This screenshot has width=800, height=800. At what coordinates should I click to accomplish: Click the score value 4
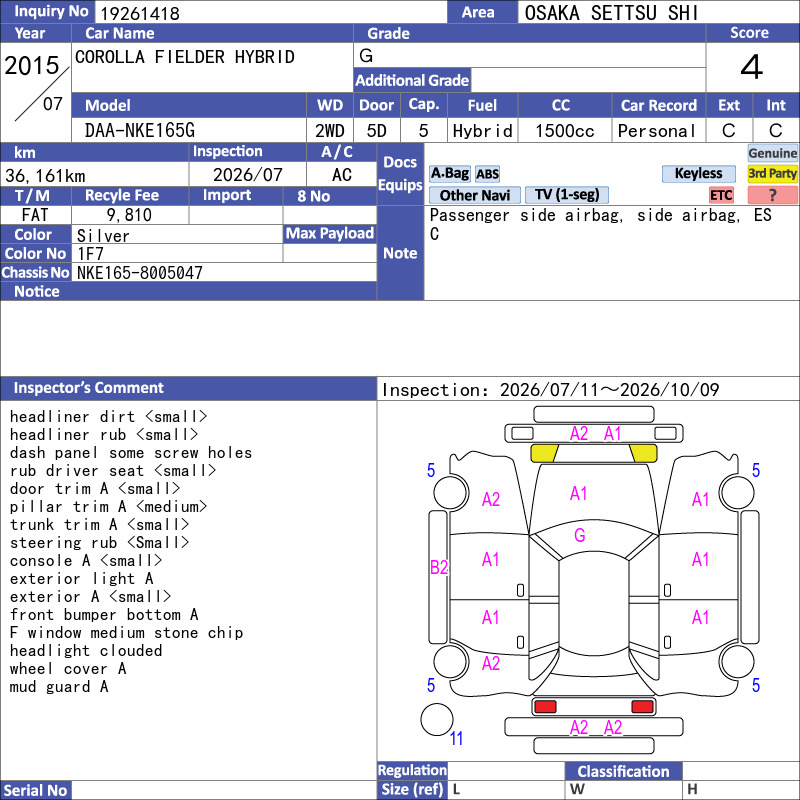click(752, 67)
